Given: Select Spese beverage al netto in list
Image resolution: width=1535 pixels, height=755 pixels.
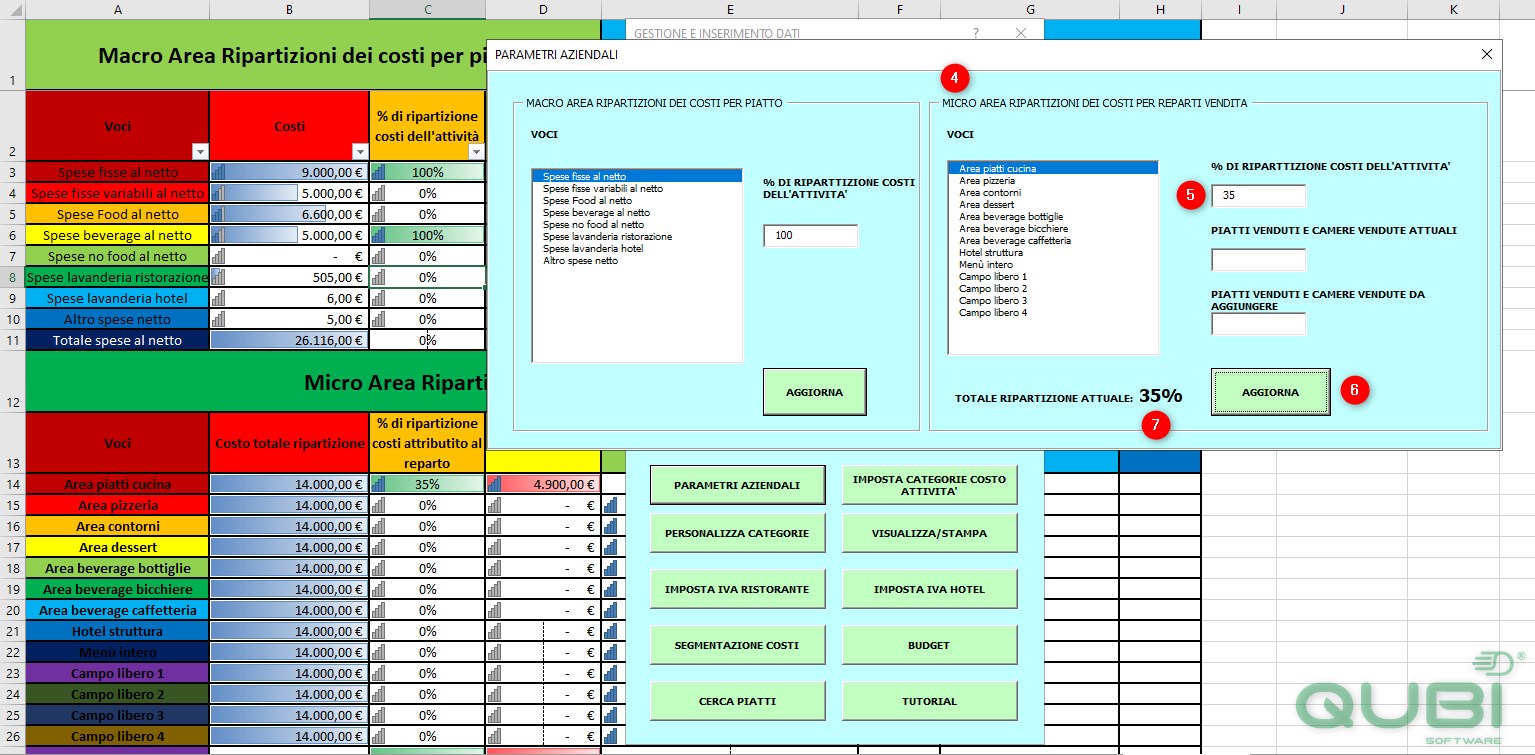Looking at the screenshot, I should (637, 212).
